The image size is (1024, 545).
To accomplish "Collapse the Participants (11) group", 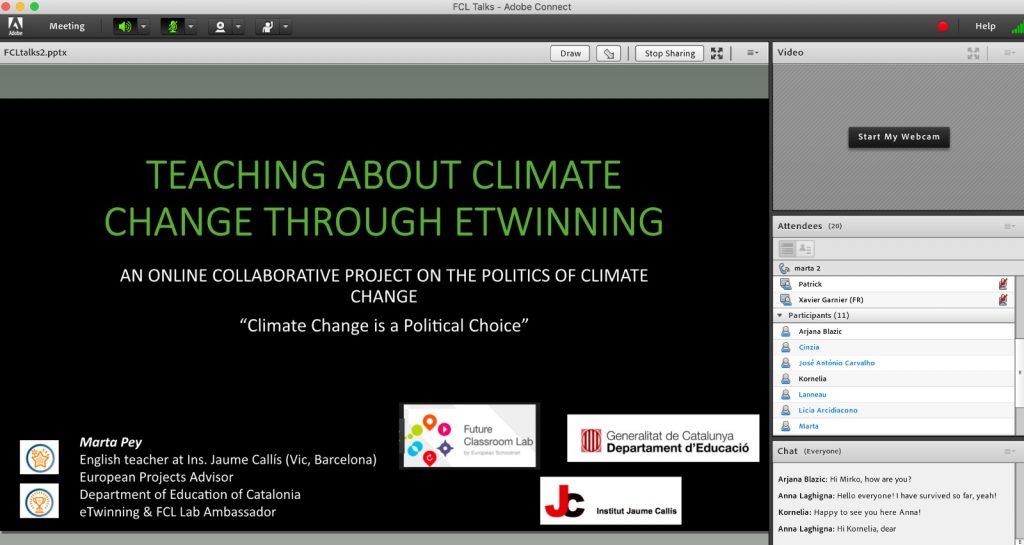I will point(780,315).
